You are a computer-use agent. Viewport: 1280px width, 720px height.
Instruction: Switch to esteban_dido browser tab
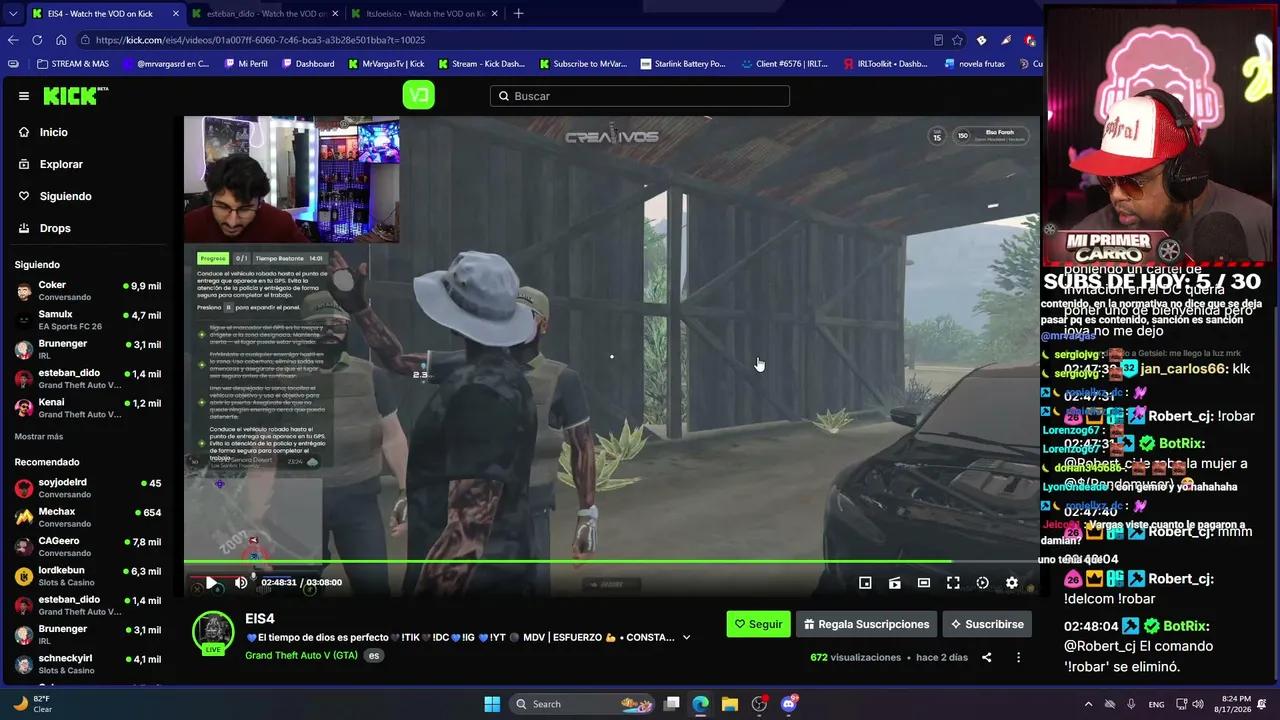click(x=265, y=14)
